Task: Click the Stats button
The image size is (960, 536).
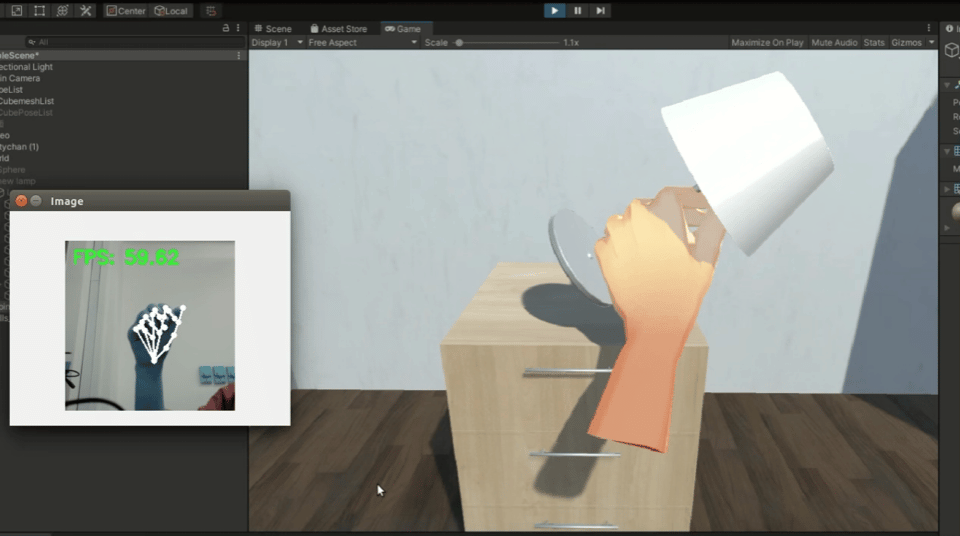Action: 873,43
